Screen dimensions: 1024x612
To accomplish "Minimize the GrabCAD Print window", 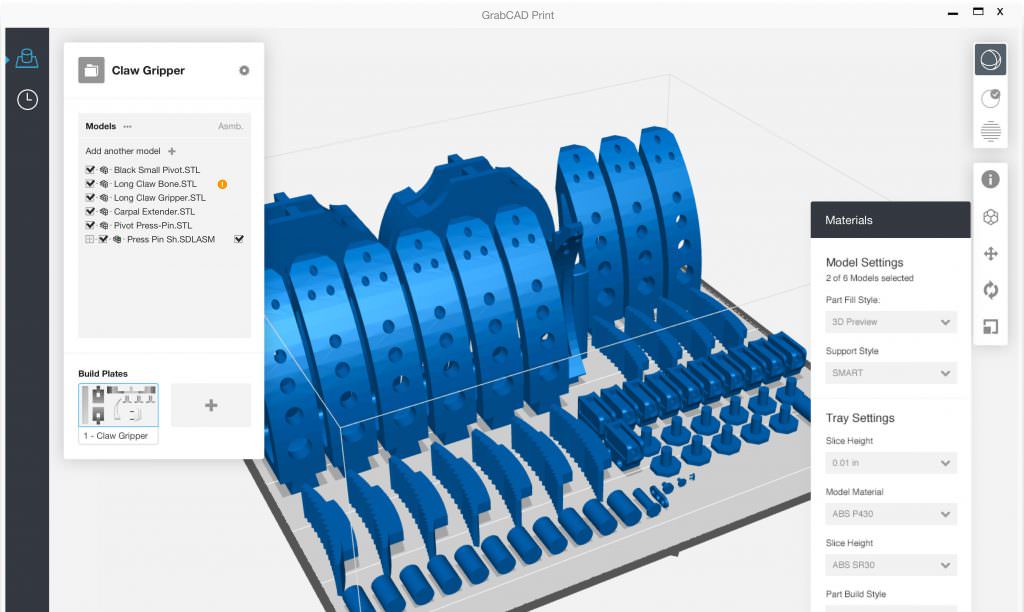I will tap(953, 12).
